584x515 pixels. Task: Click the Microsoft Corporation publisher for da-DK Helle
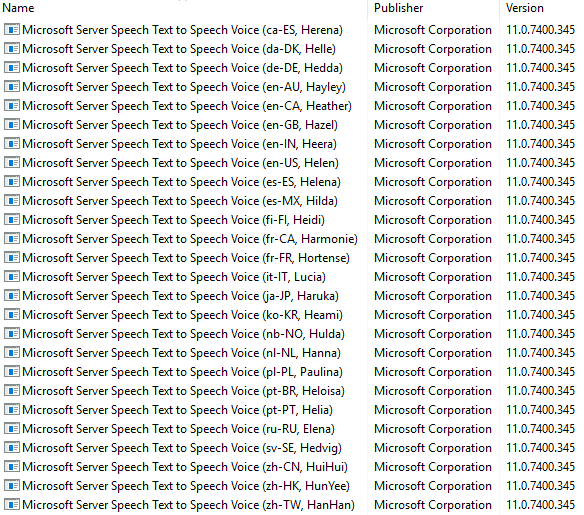tap(433, 49)
